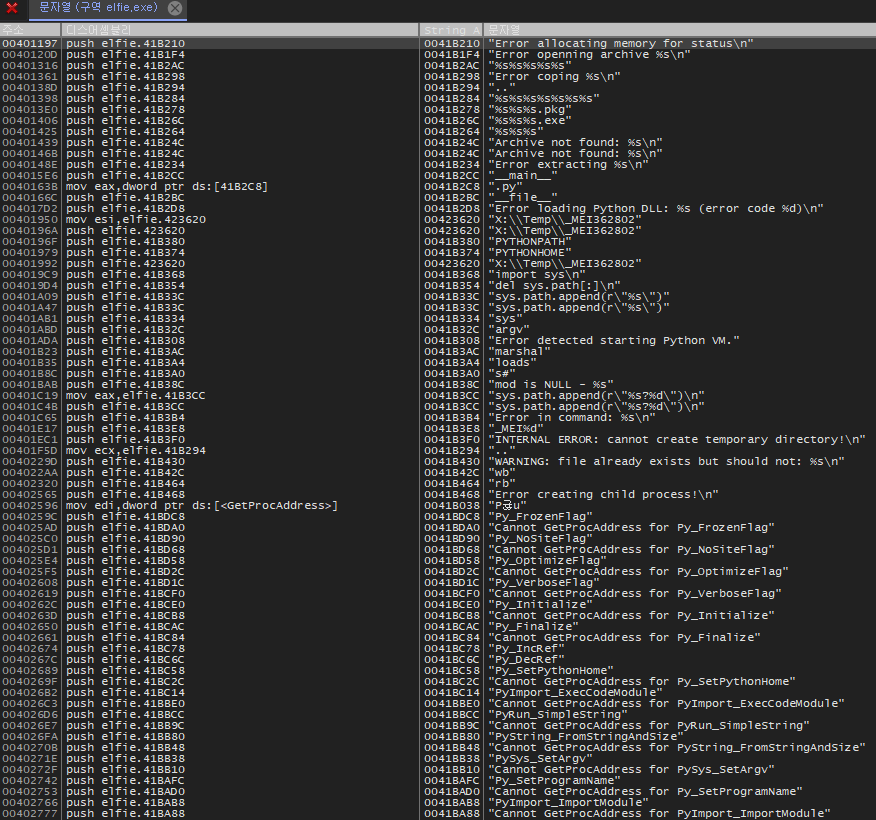The image size is (876, 820).
Task: Click address 0040196A cell
Action: [x=30, y=231]
